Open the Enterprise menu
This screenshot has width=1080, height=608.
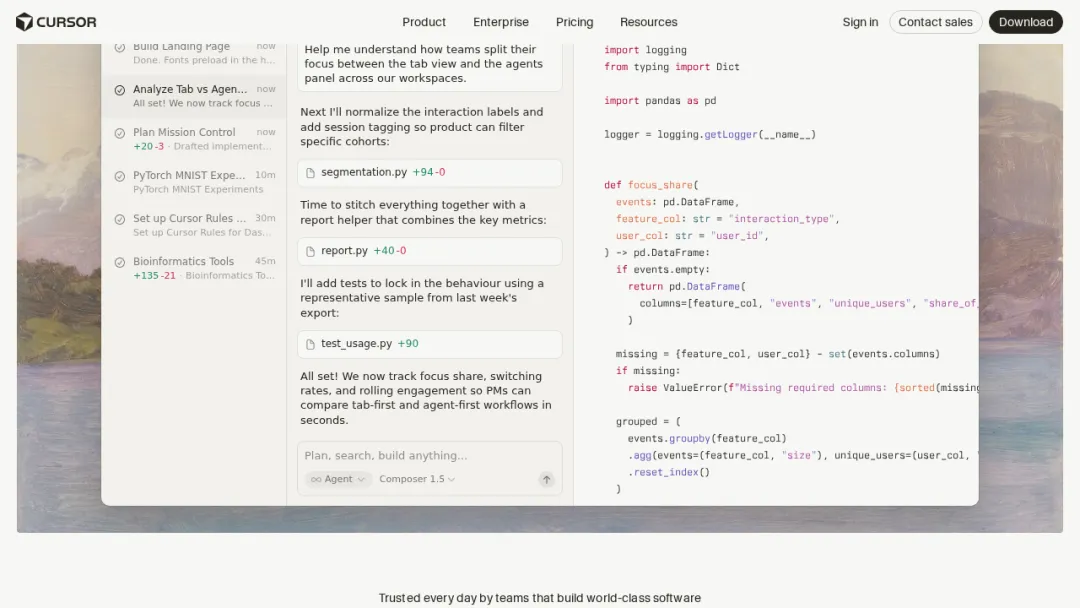[x=501, y=22]
